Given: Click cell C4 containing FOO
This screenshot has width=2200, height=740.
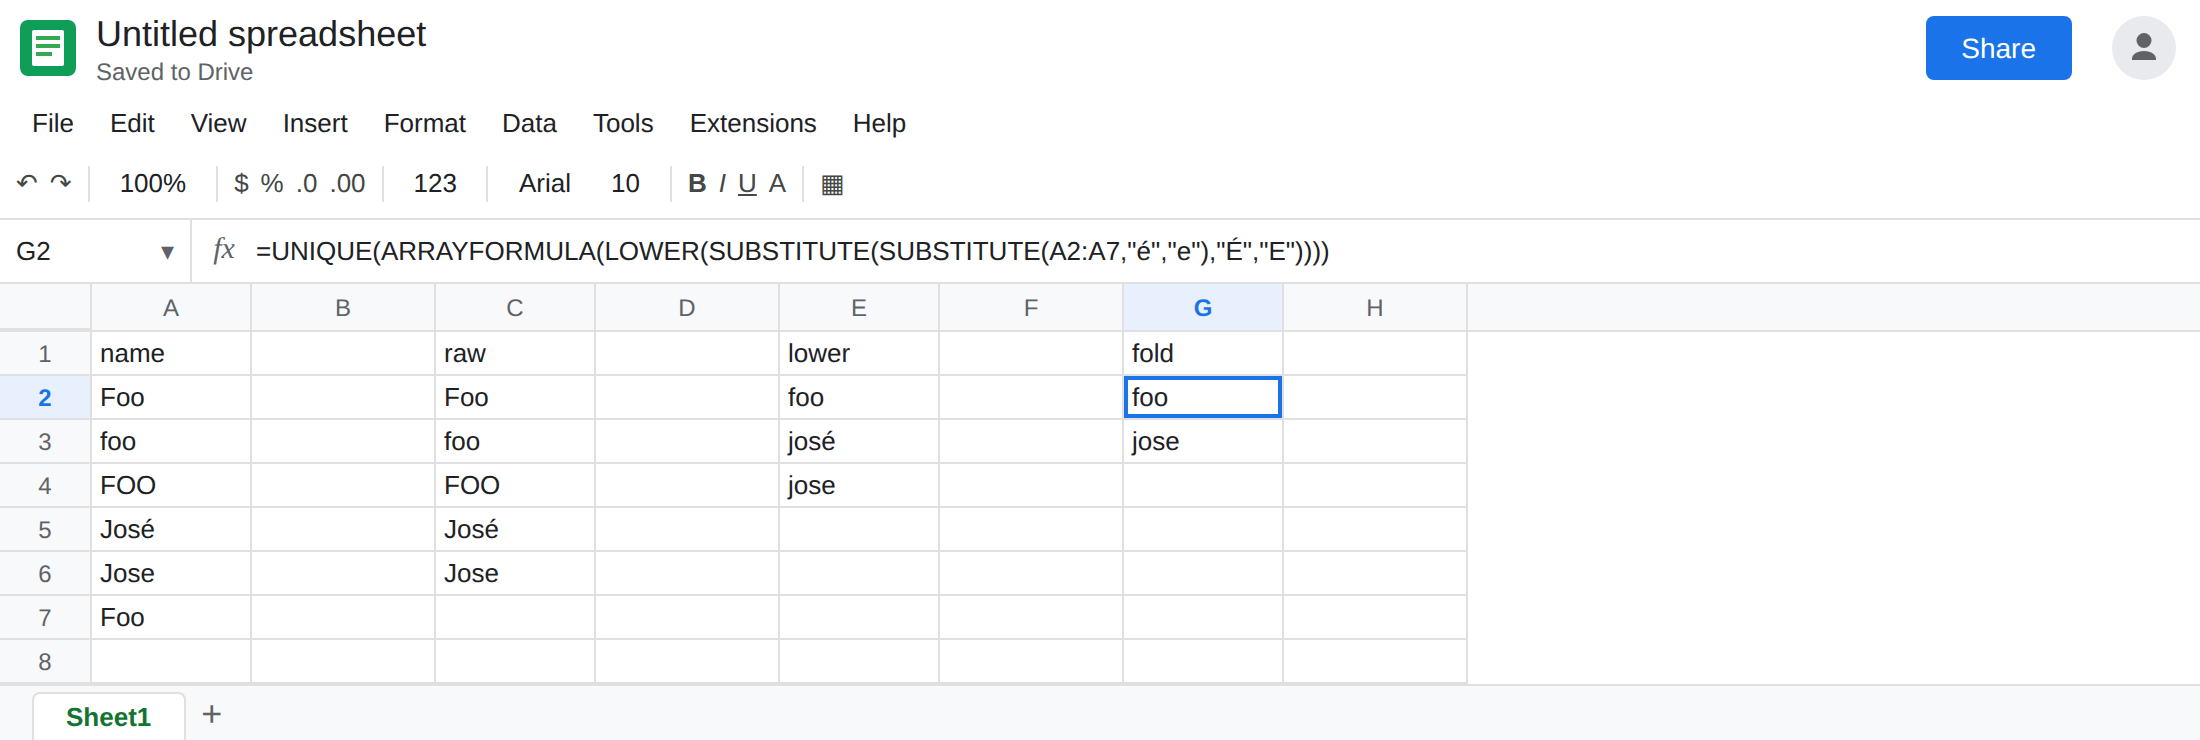Looking at the screenshot, I should point(515,485).
